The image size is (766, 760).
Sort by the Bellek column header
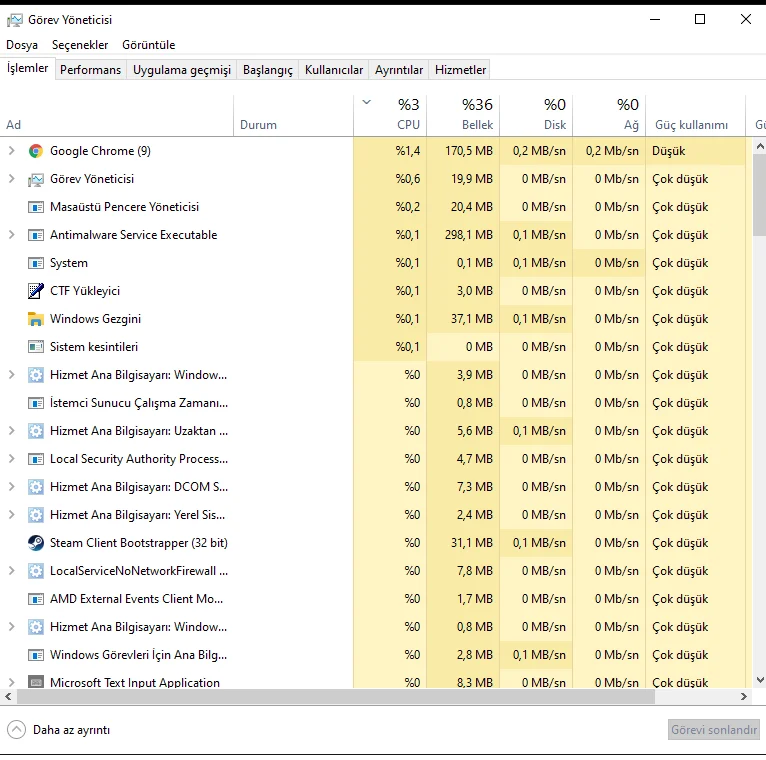463,116
